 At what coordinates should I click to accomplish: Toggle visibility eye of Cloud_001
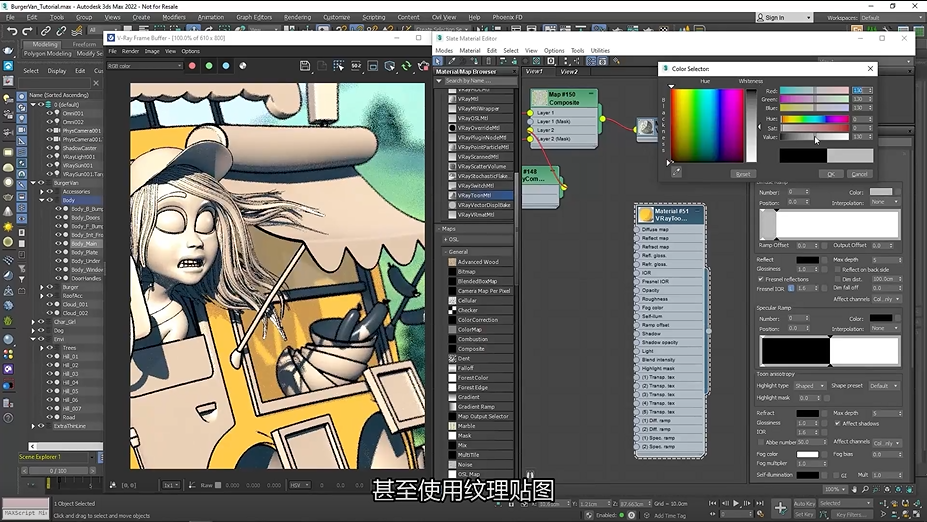50,304
